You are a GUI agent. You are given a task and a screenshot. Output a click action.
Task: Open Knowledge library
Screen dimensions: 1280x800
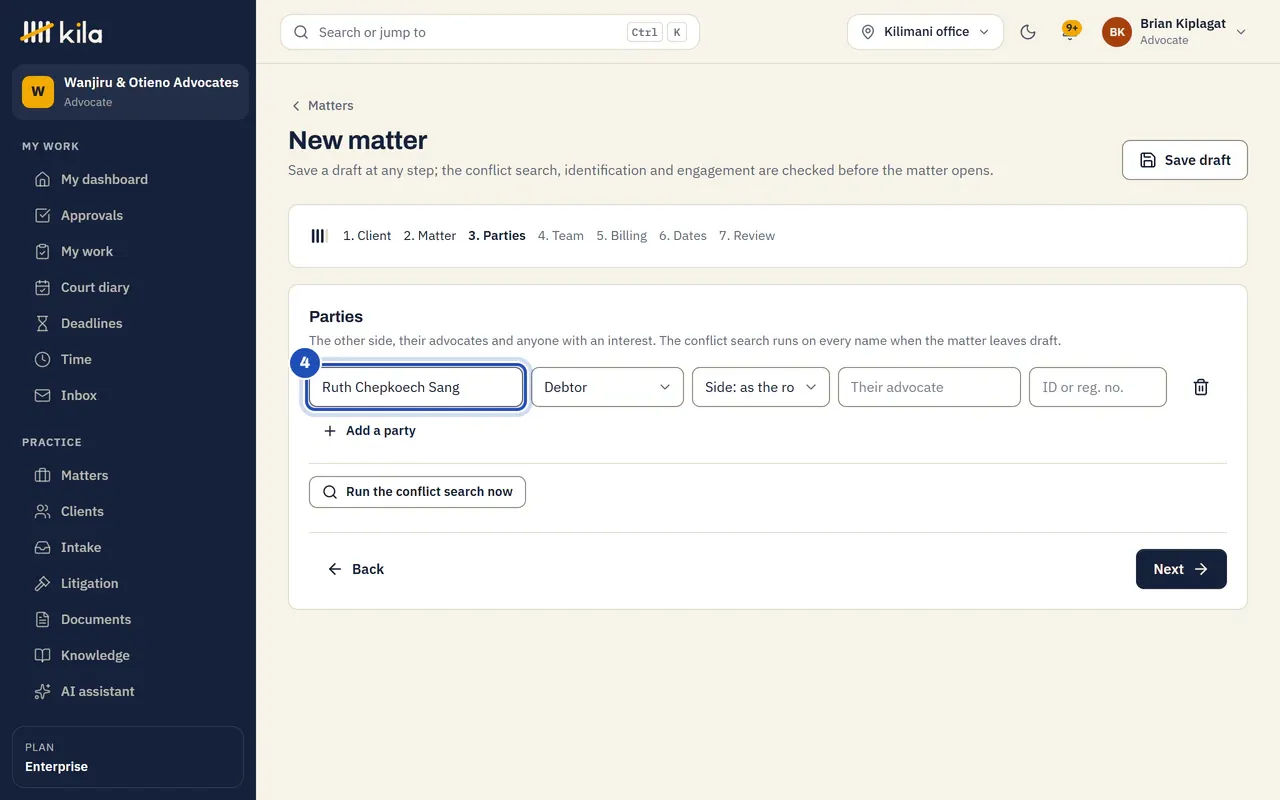[128, 655]
